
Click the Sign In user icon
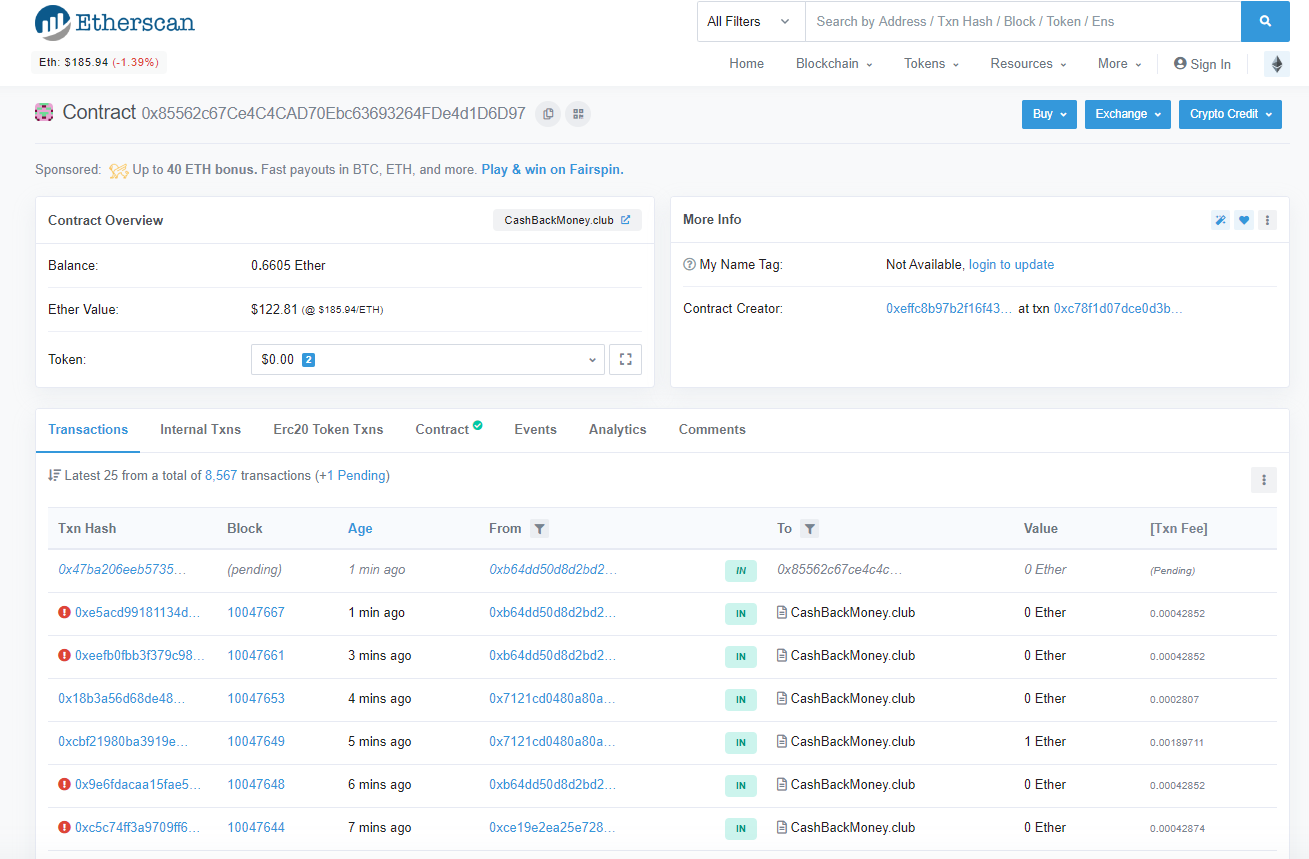1180,64
